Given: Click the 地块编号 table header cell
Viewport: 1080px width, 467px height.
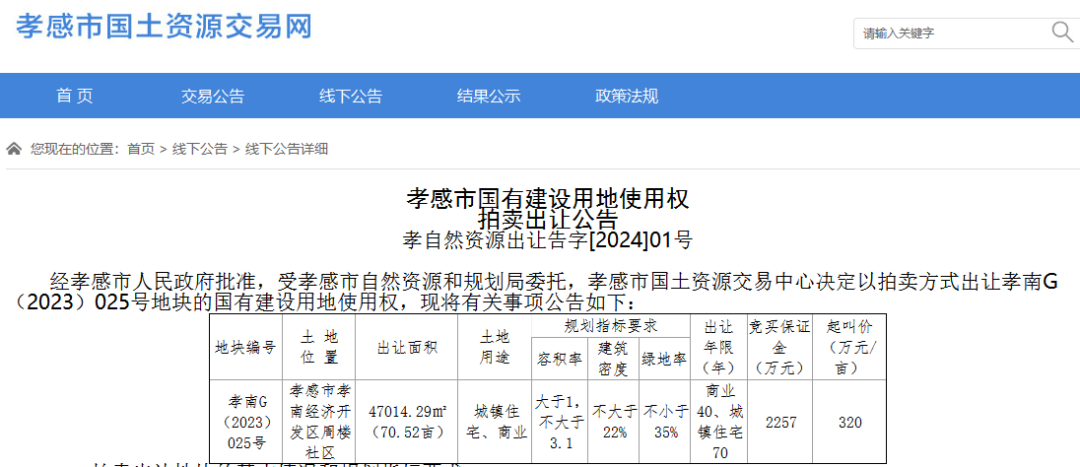Looking at the screenshot, I should pos(245,347).
